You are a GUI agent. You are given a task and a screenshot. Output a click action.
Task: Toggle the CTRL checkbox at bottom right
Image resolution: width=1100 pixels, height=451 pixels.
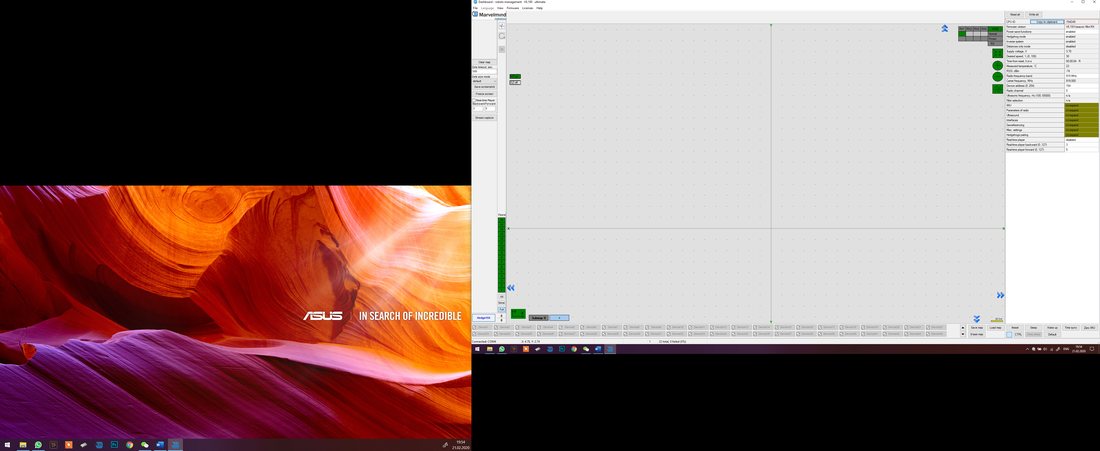point(1009,335)
